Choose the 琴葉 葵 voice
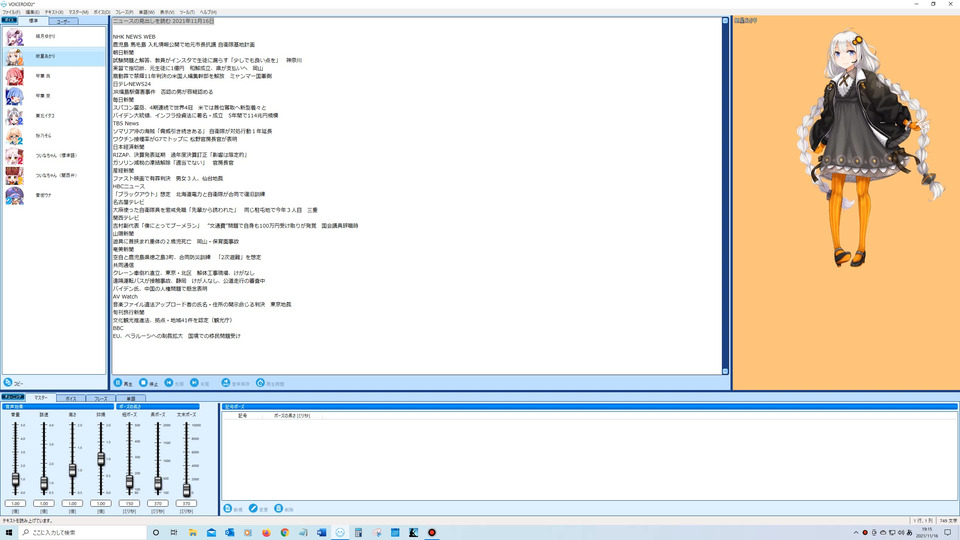The image size is (960, 540). pos(54,96)
